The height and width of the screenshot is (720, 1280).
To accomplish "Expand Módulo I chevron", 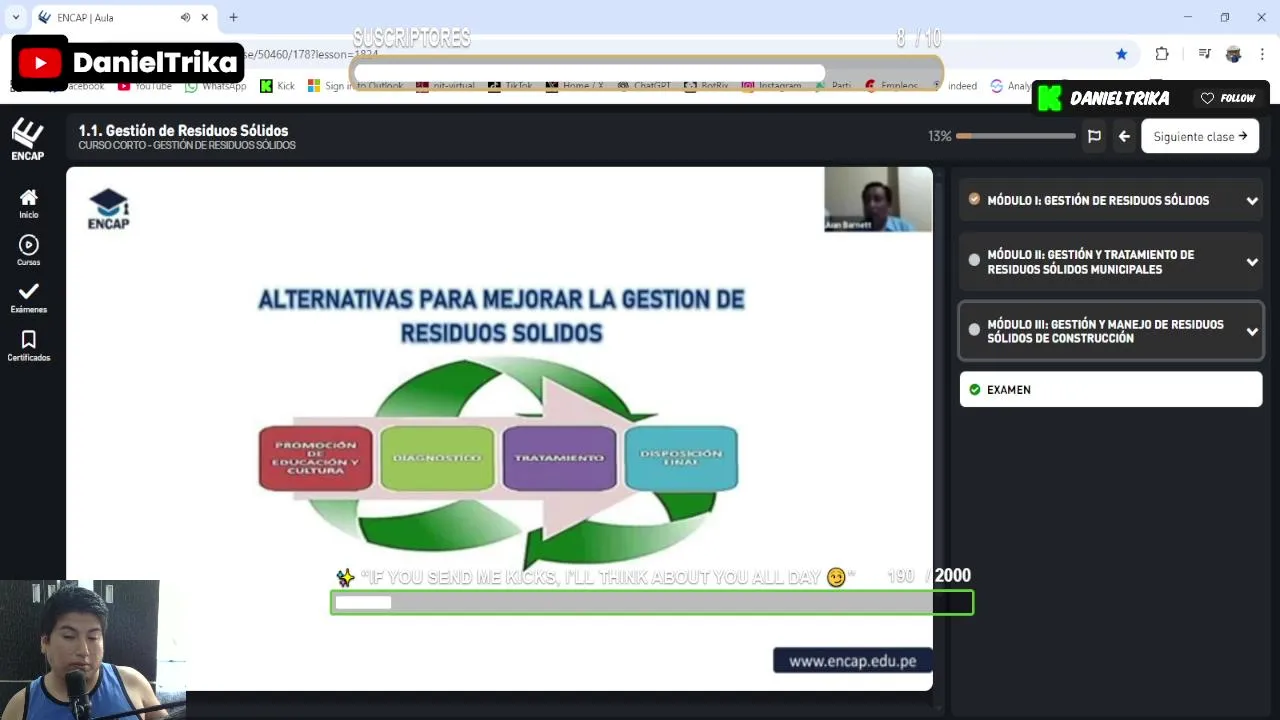I will point(1252,201).
